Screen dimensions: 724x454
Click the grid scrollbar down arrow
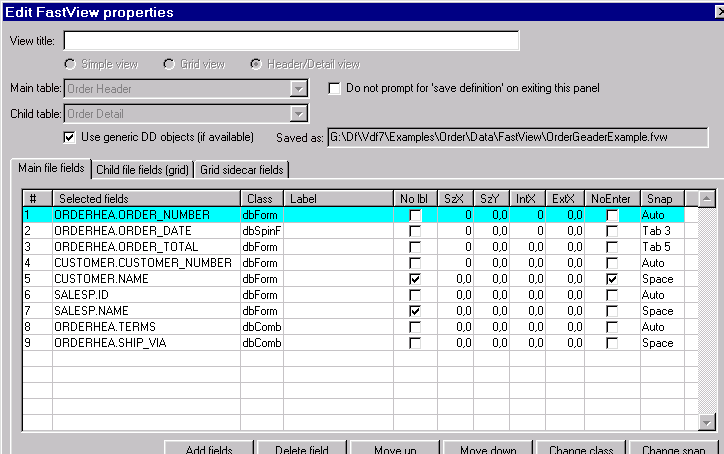click(706, 422)
